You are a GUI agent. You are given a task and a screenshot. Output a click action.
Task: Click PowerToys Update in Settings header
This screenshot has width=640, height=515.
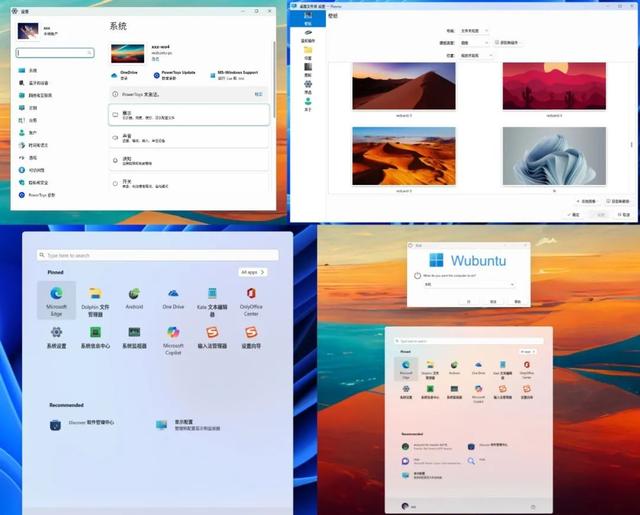pyautogui.click(x=175, y=75)
